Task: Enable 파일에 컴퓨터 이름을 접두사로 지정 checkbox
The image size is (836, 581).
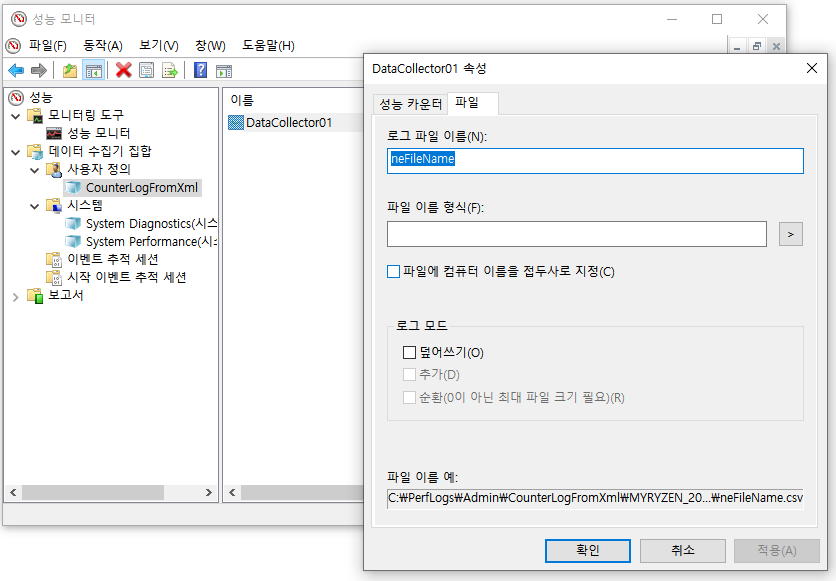Action: tap(393, 271)
